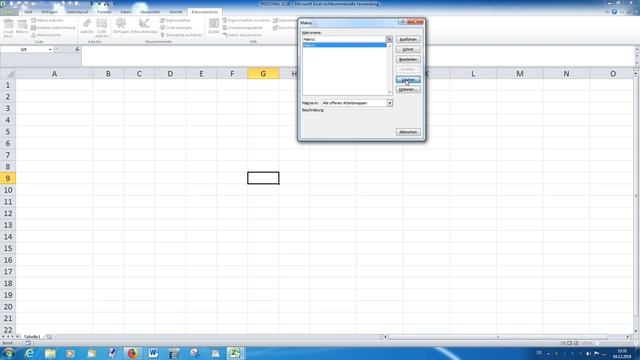Open Makrosicherheit settings

46,35
